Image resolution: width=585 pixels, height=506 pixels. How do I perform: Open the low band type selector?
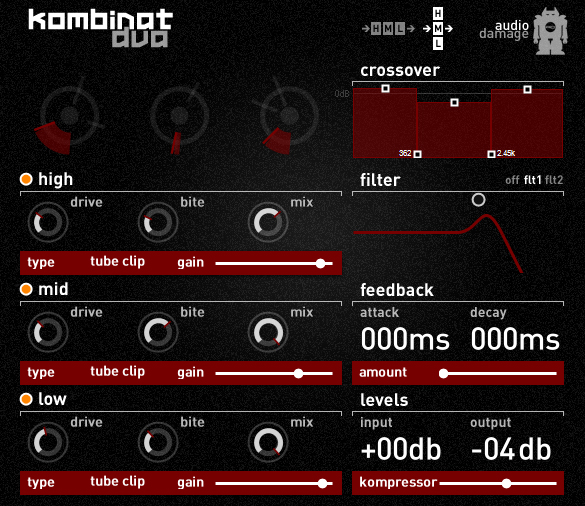pos(117,482)
